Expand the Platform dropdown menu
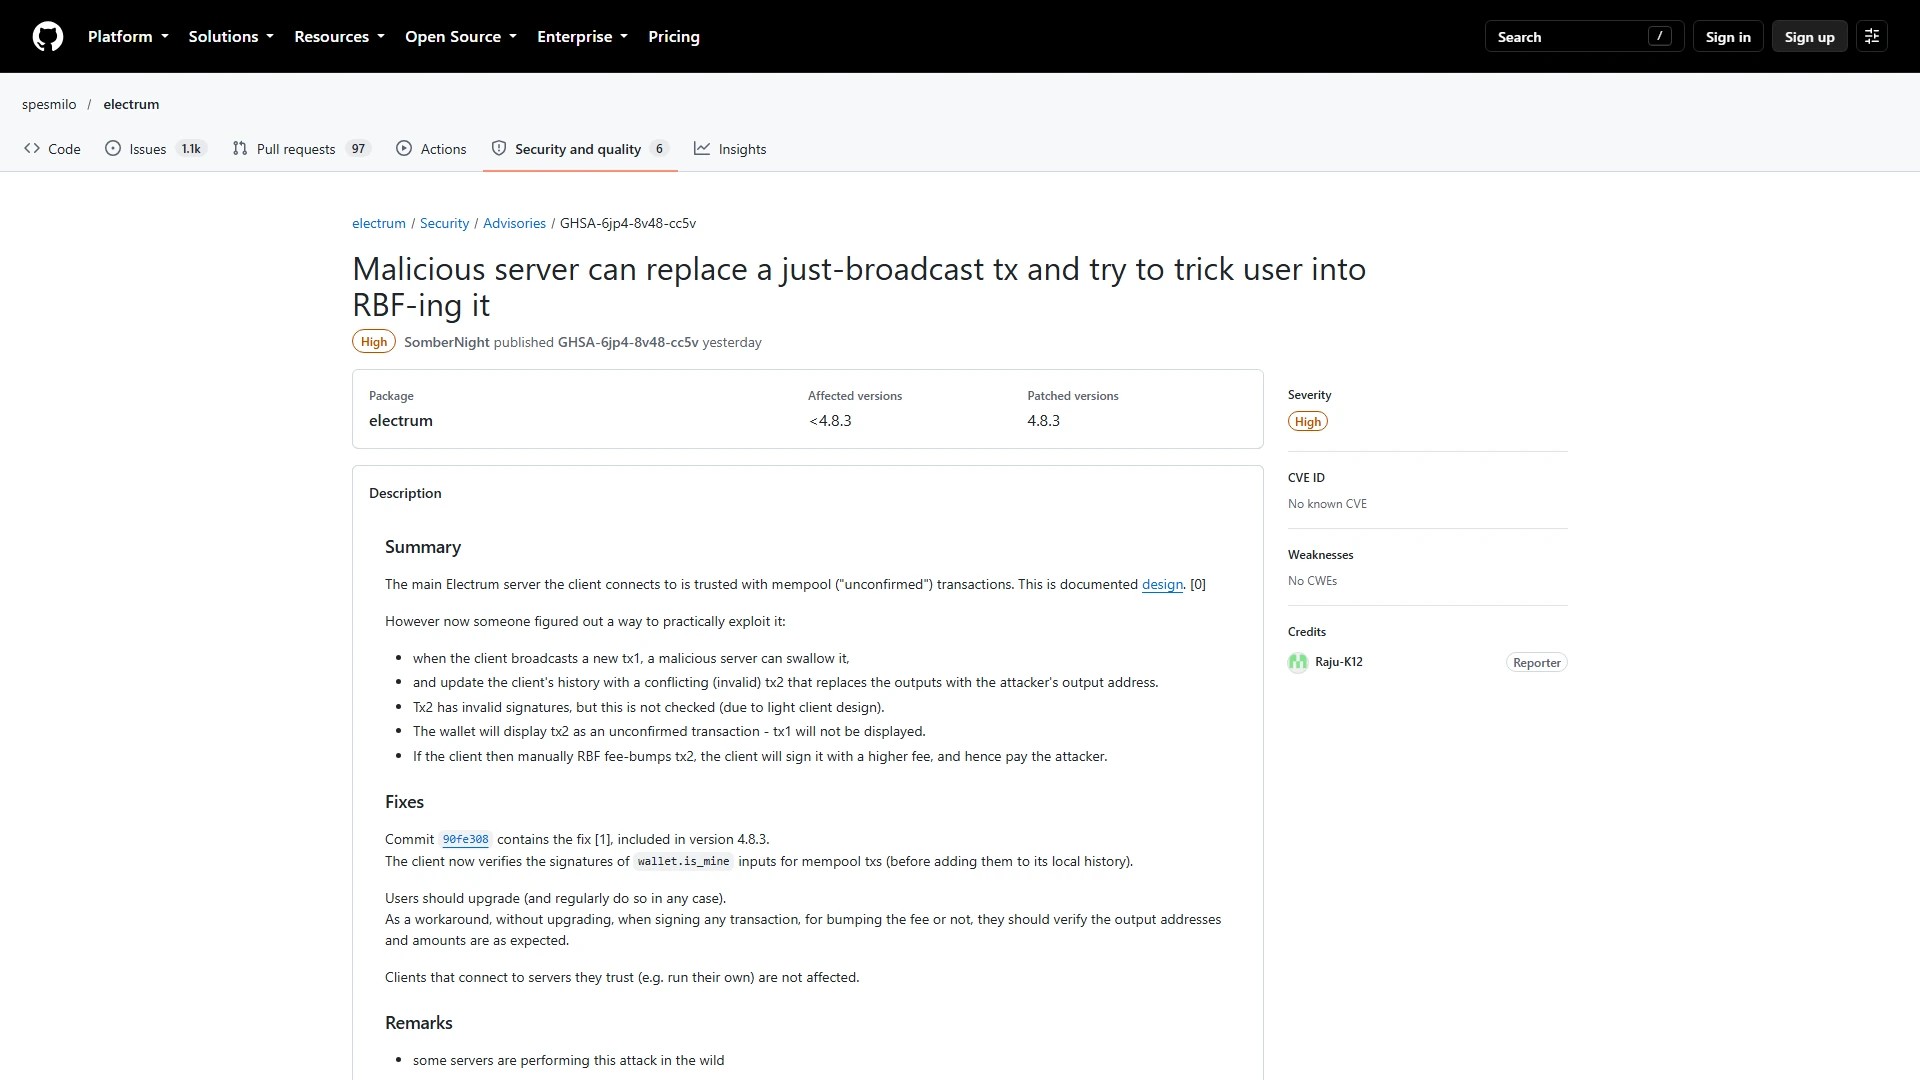1920x1080 pixels. (128, 37)
